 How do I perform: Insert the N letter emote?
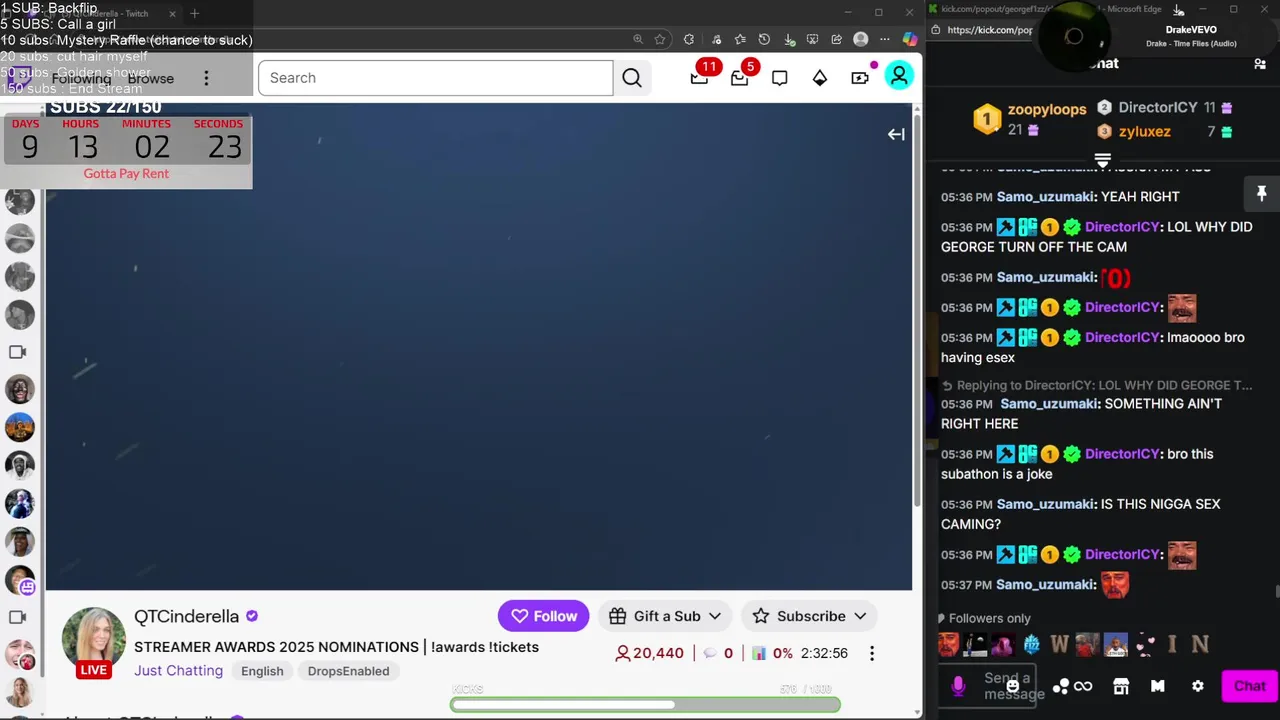1200,645
